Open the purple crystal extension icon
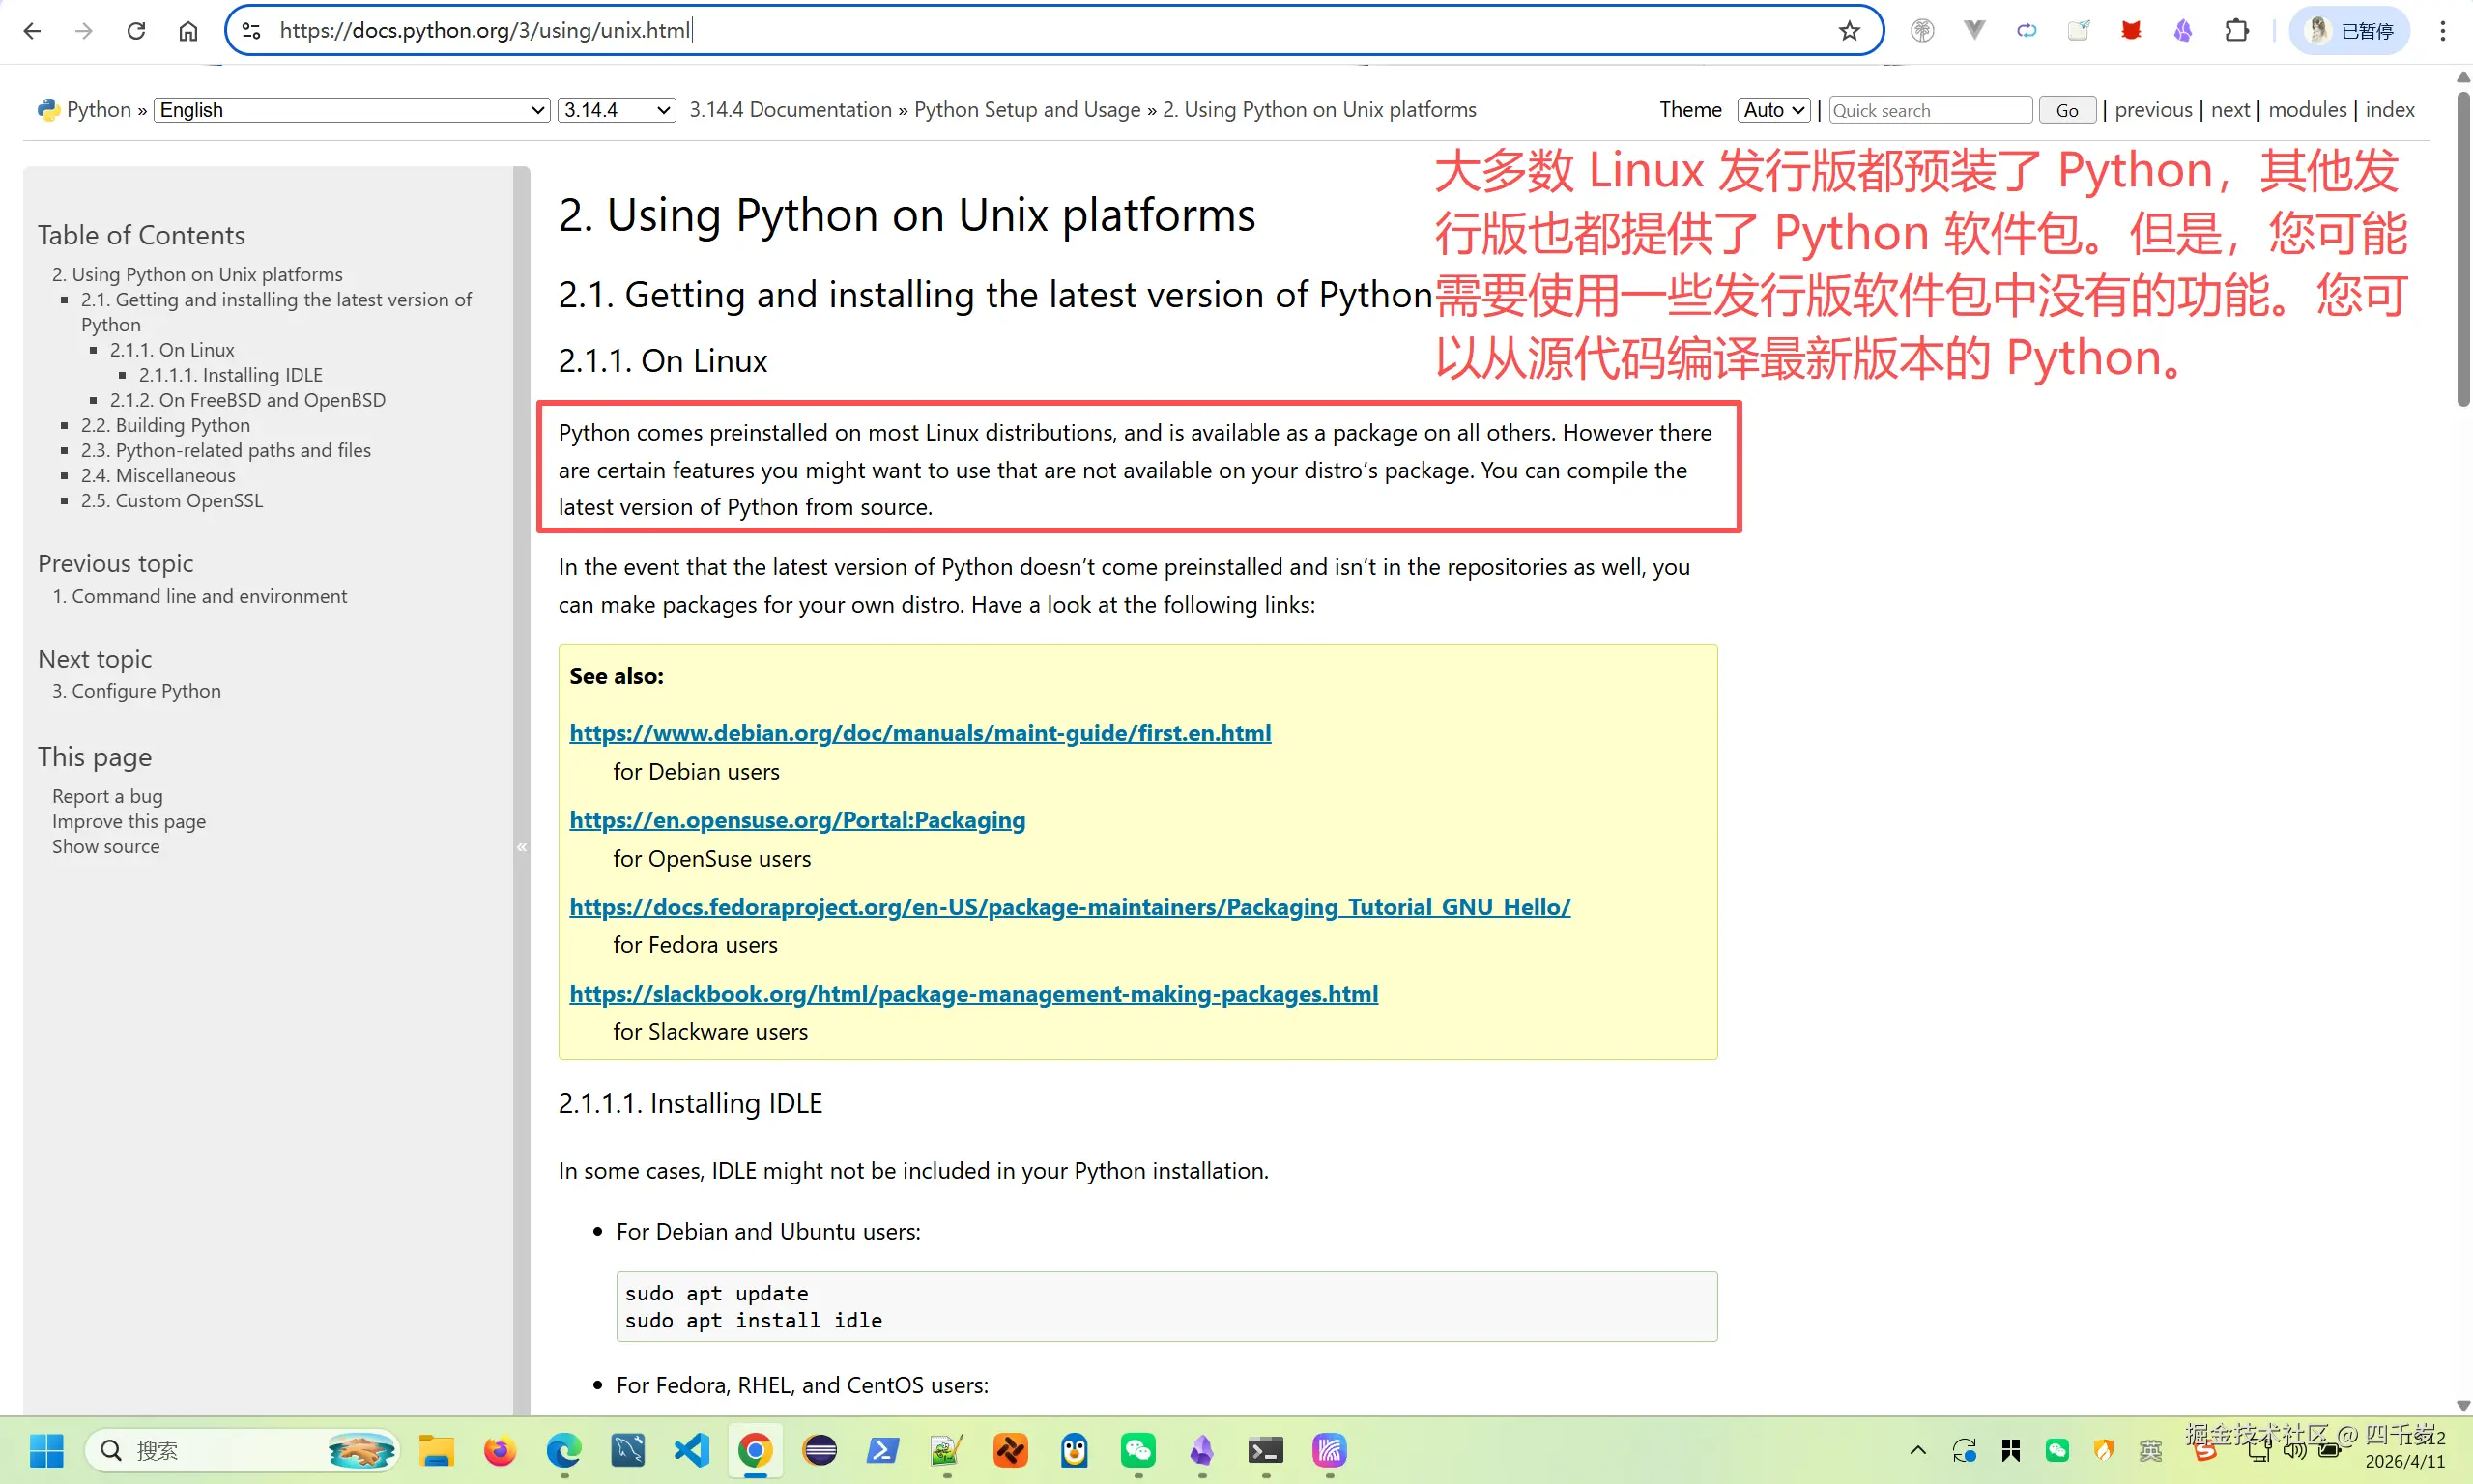The height and width of the screenshot is (1484, 2473). point(2184,30)
